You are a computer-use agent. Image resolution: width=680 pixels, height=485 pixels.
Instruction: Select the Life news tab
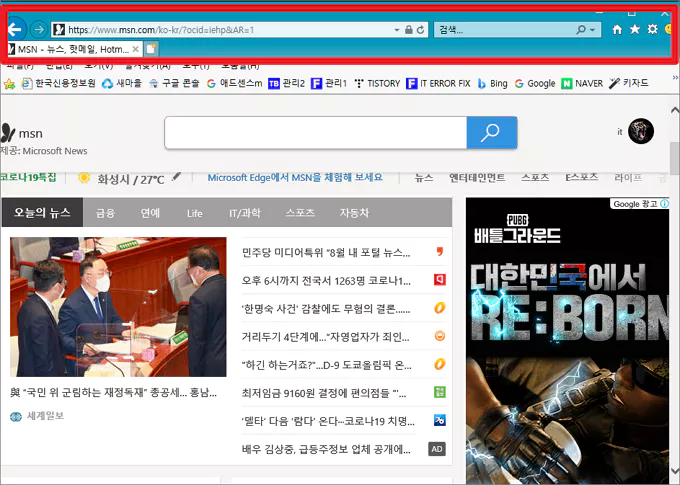[x=194, y=213]
